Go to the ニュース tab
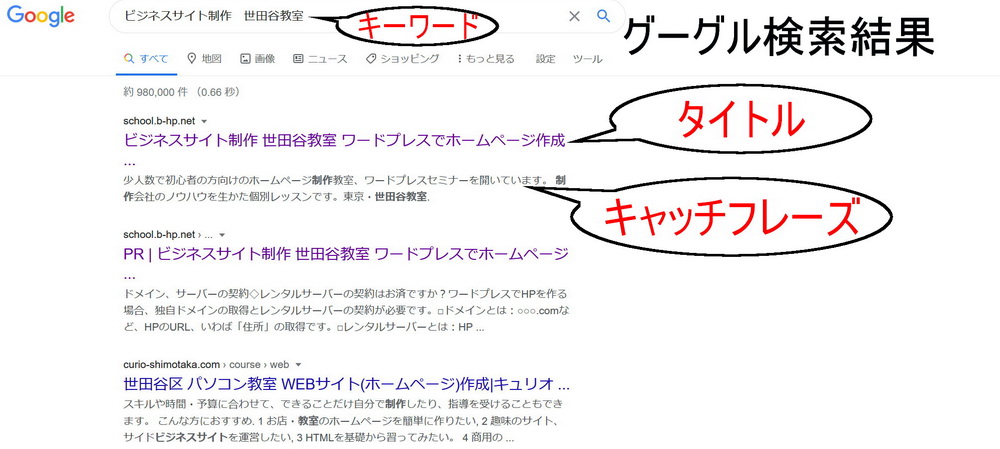Image resolution: width=1000 pixels, height=449 pixels. 320,59
